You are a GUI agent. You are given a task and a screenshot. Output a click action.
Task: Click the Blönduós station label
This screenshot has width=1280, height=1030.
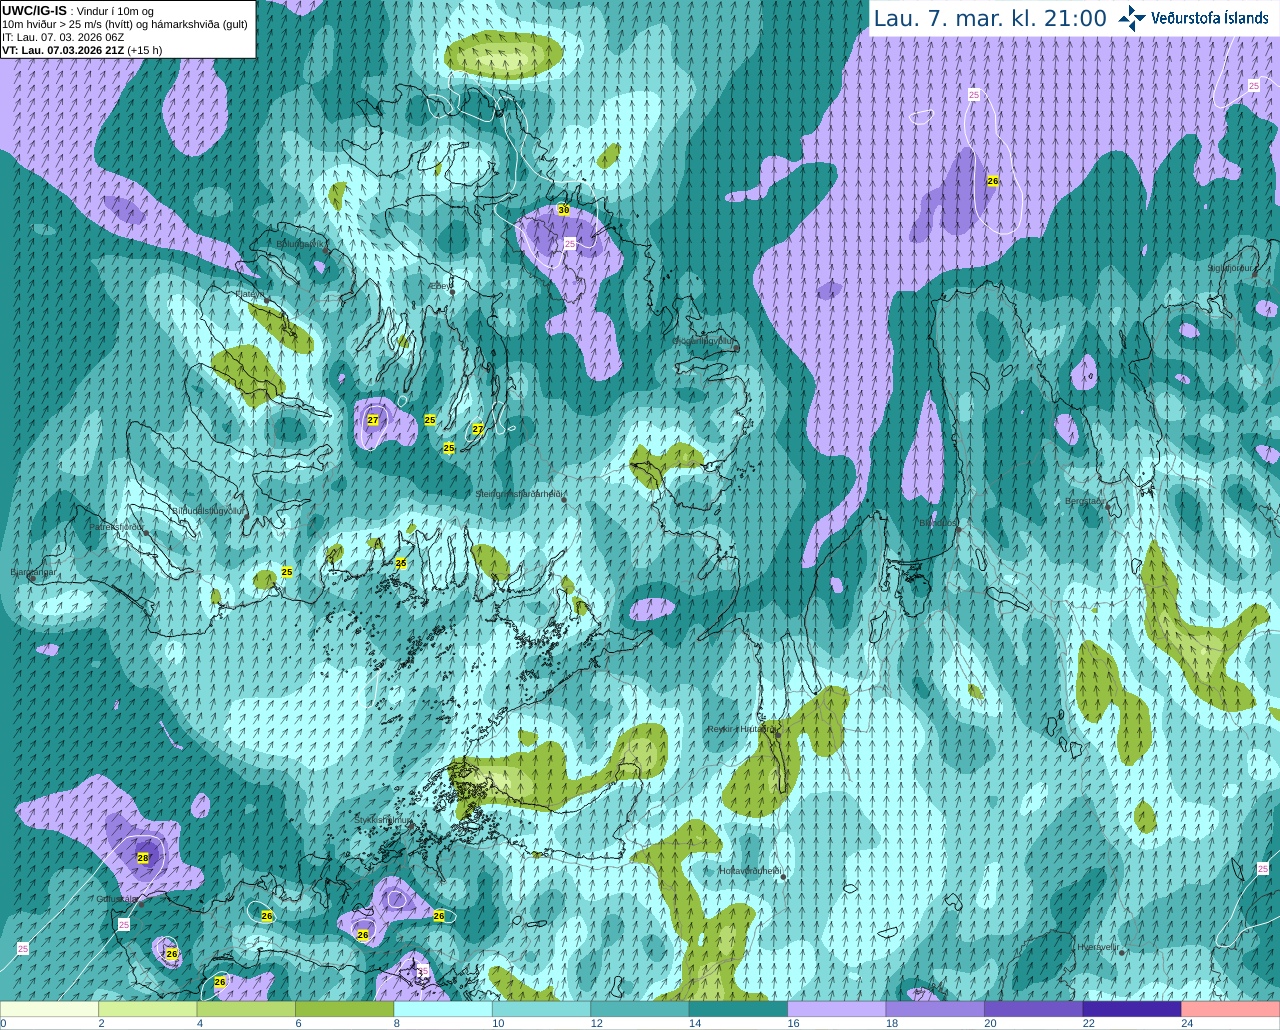pyautogui.click(x=937, y=522)
